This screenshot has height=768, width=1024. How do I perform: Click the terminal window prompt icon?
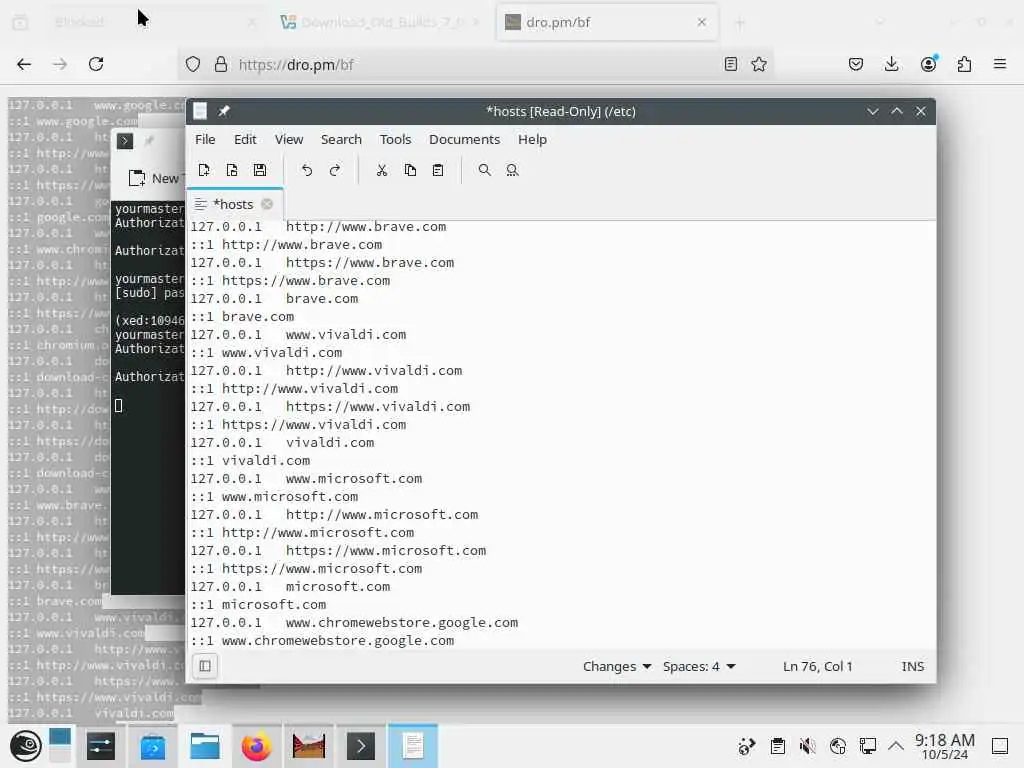tap(125, 140)
